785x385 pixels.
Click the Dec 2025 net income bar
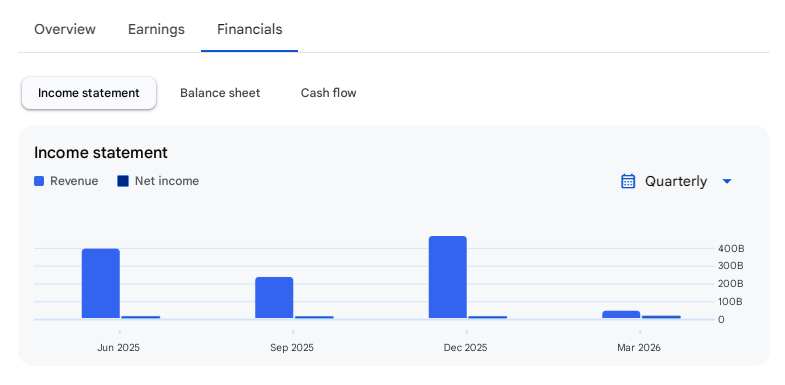pyautogui.click(x=488, y=317)
